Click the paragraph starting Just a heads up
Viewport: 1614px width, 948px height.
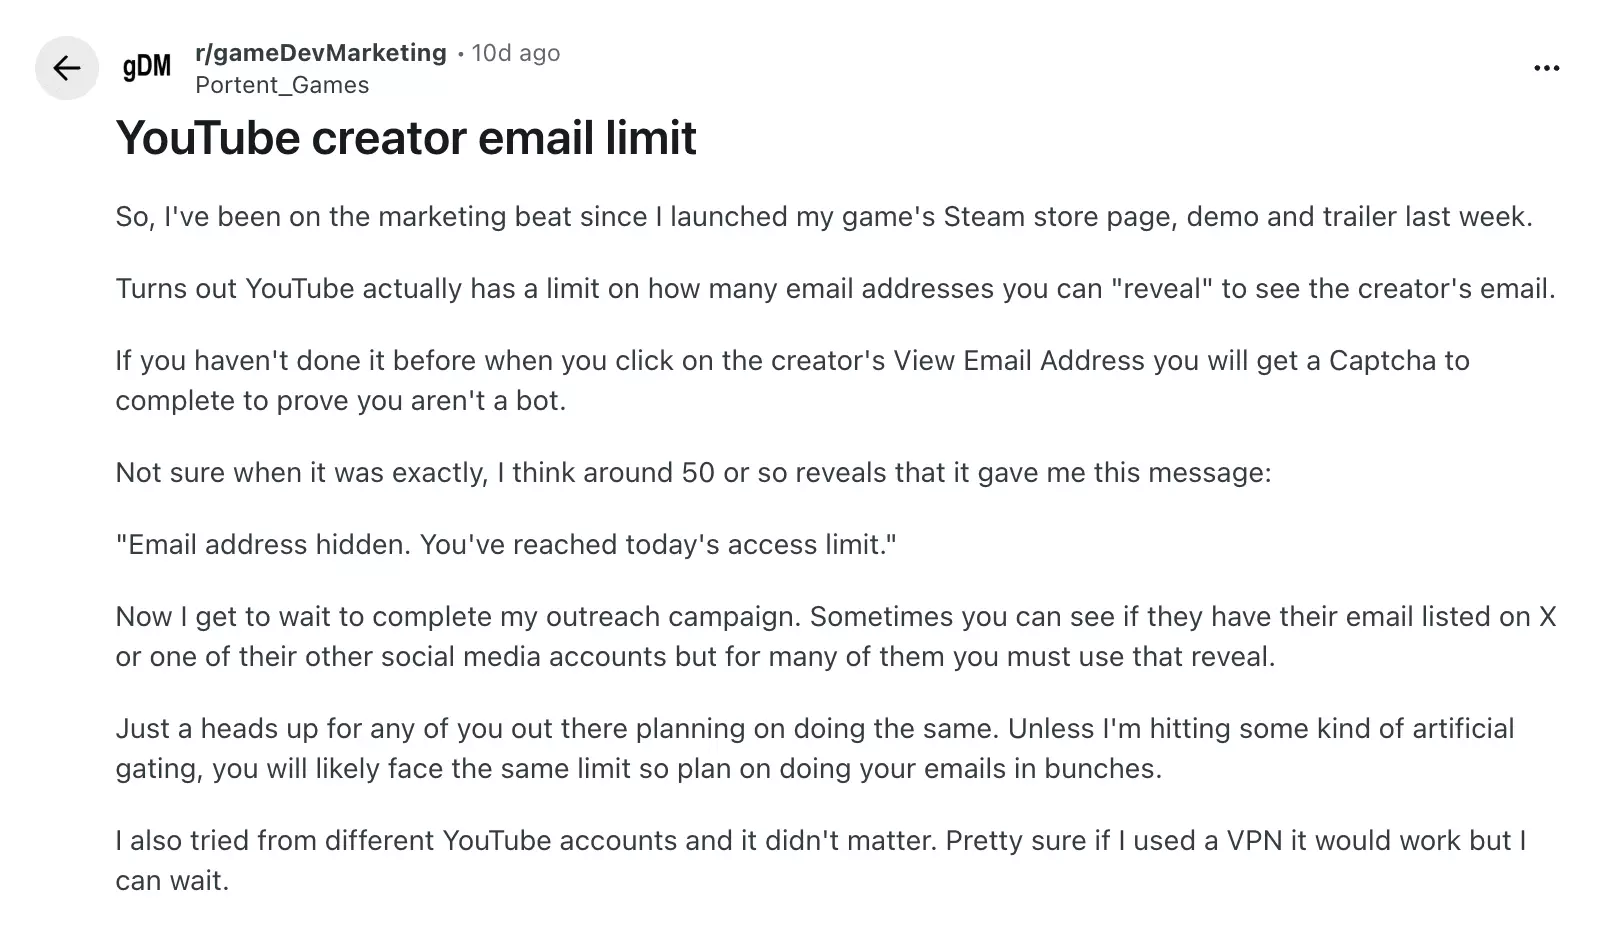click(x=815, y=749)
